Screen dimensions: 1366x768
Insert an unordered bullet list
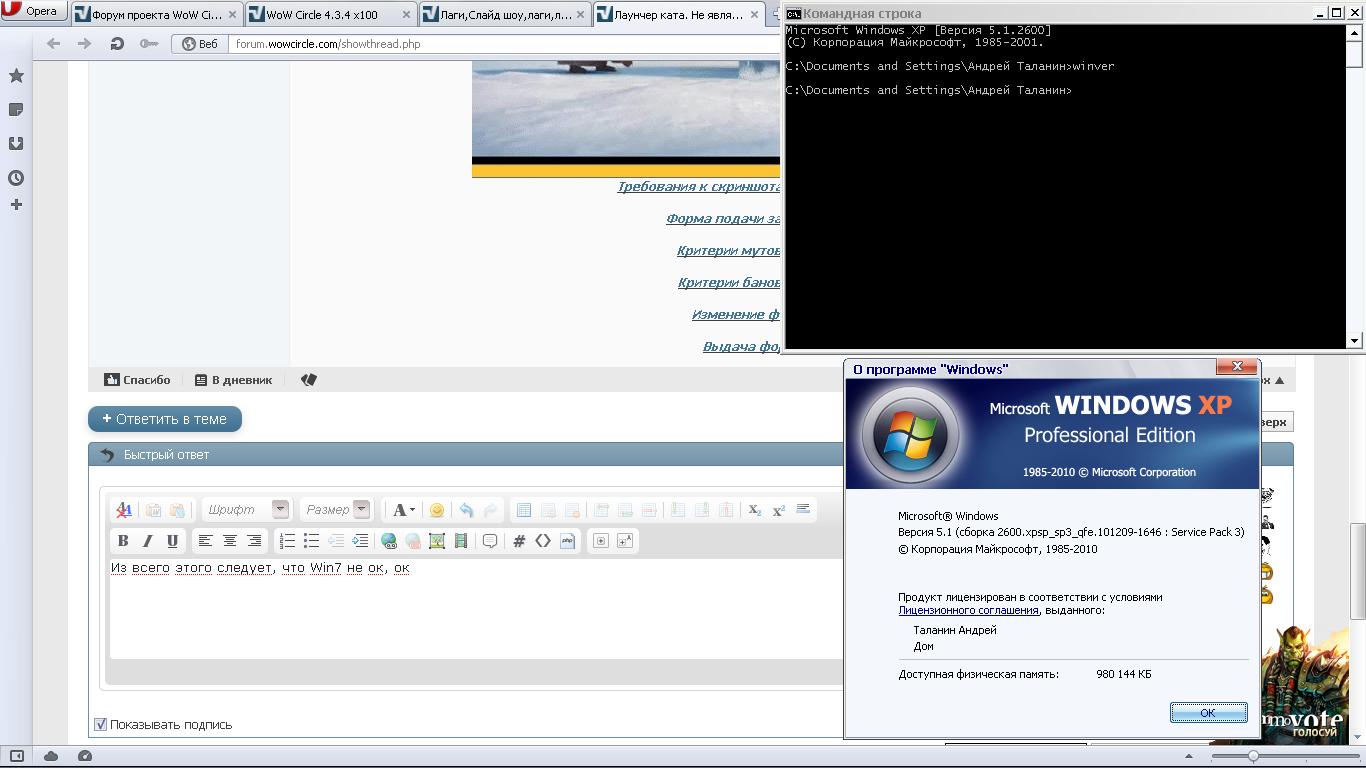[x=312, y=541]
